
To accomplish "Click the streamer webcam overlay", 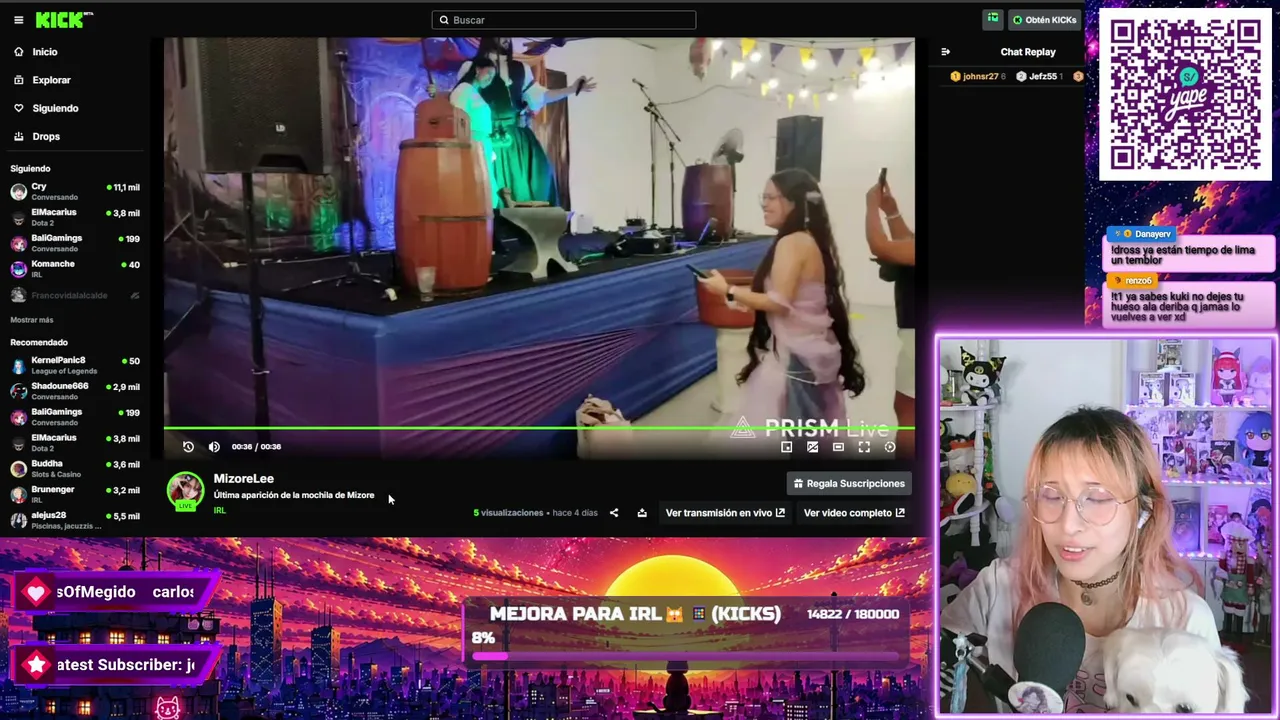I will [1106, 527].
